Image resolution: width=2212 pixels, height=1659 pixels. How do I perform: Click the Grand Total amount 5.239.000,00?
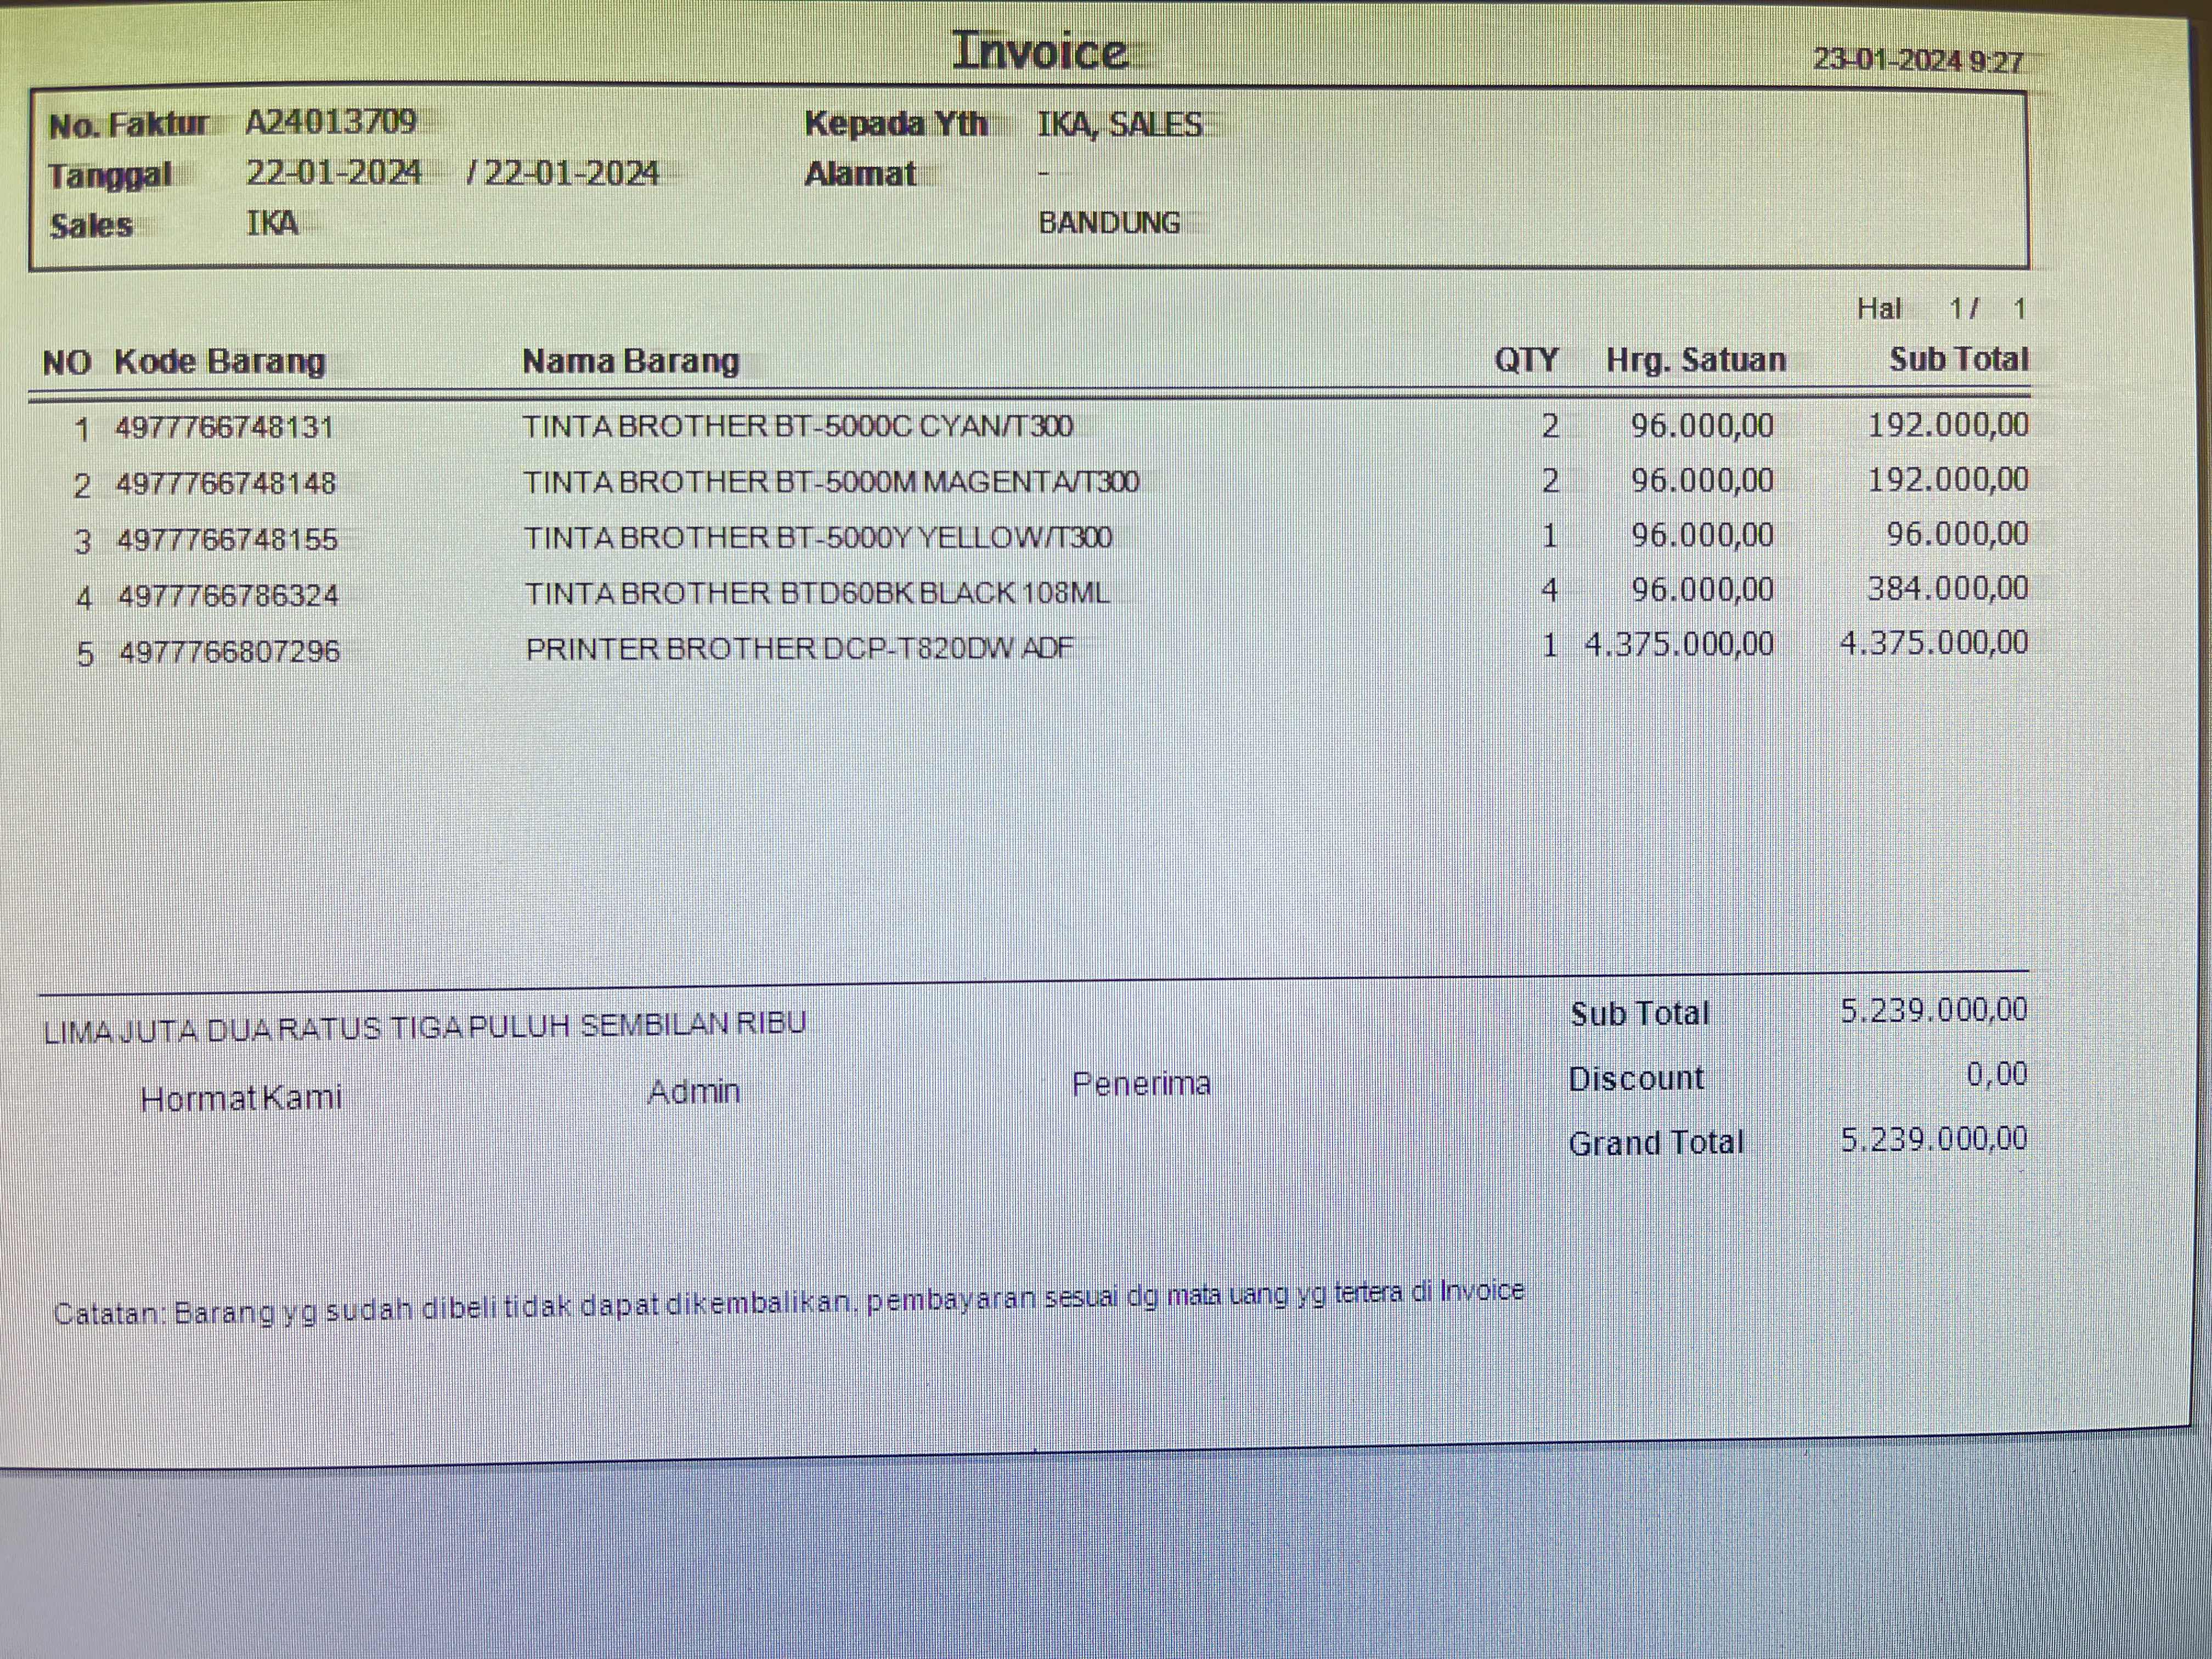(x=1933, y=1139)
